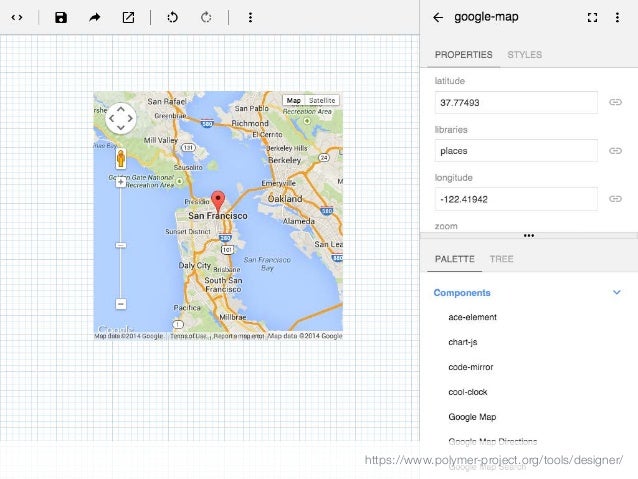
Task: Switch map to Map view
Action: tap(294, 101)
